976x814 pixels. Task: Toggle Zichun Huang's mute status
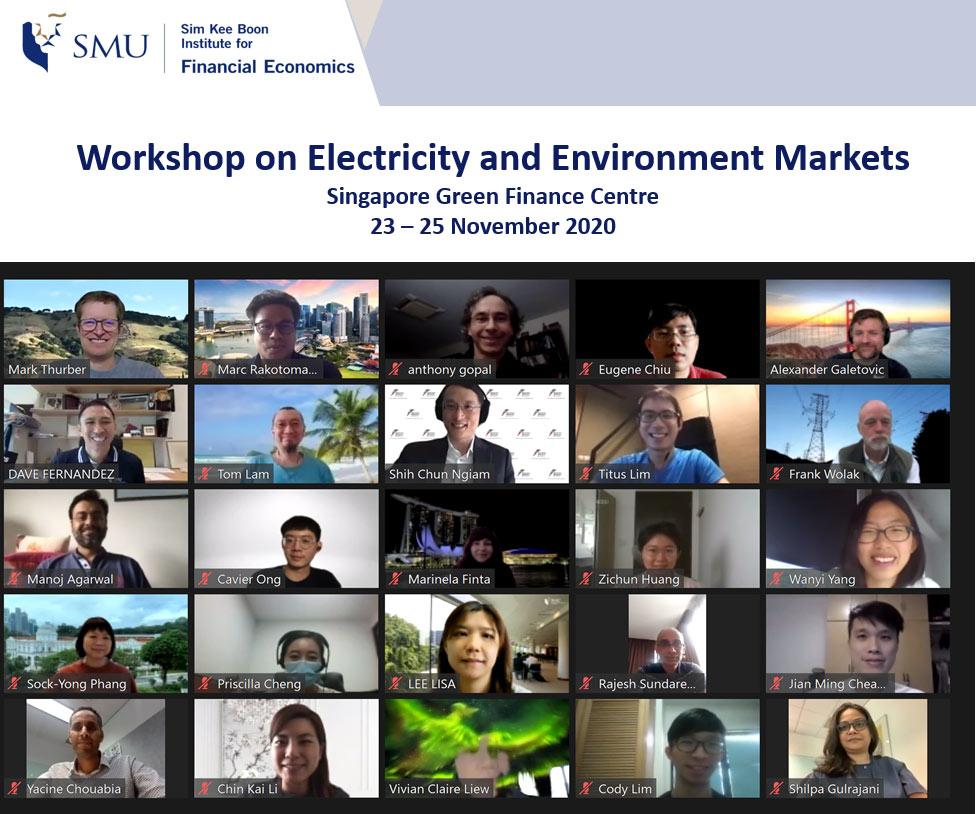click(x=586, y=577)
